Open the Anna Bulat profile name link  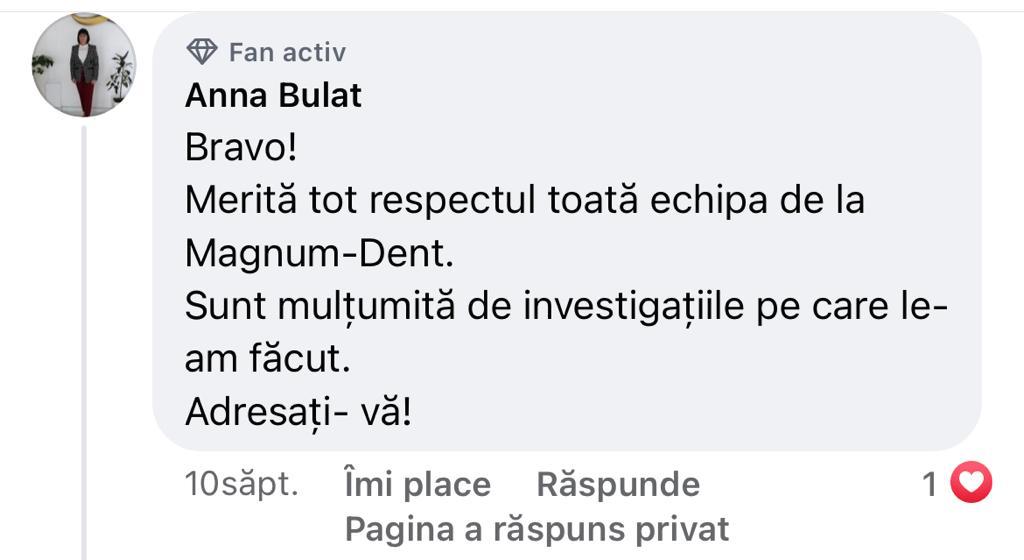click(x=273, y=95)
